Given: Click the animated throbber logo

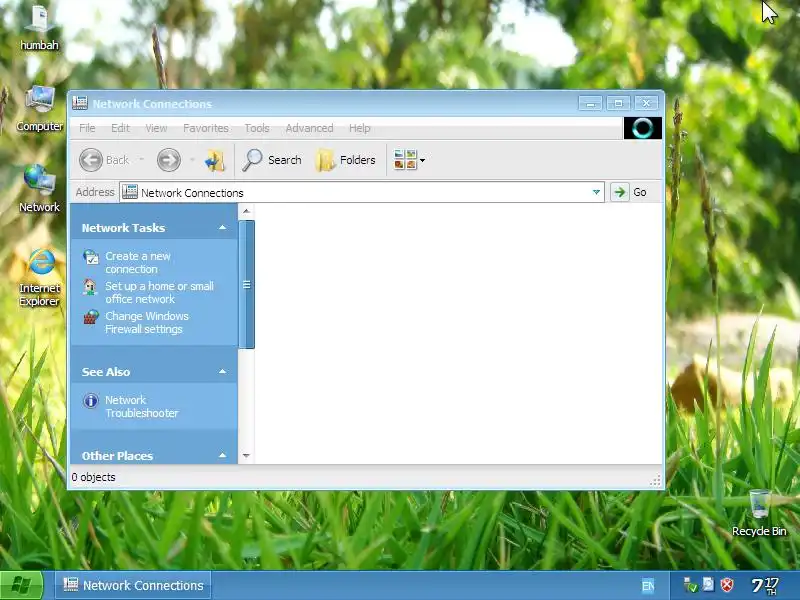Looking at the screenshot, I should tap(643, 128).
